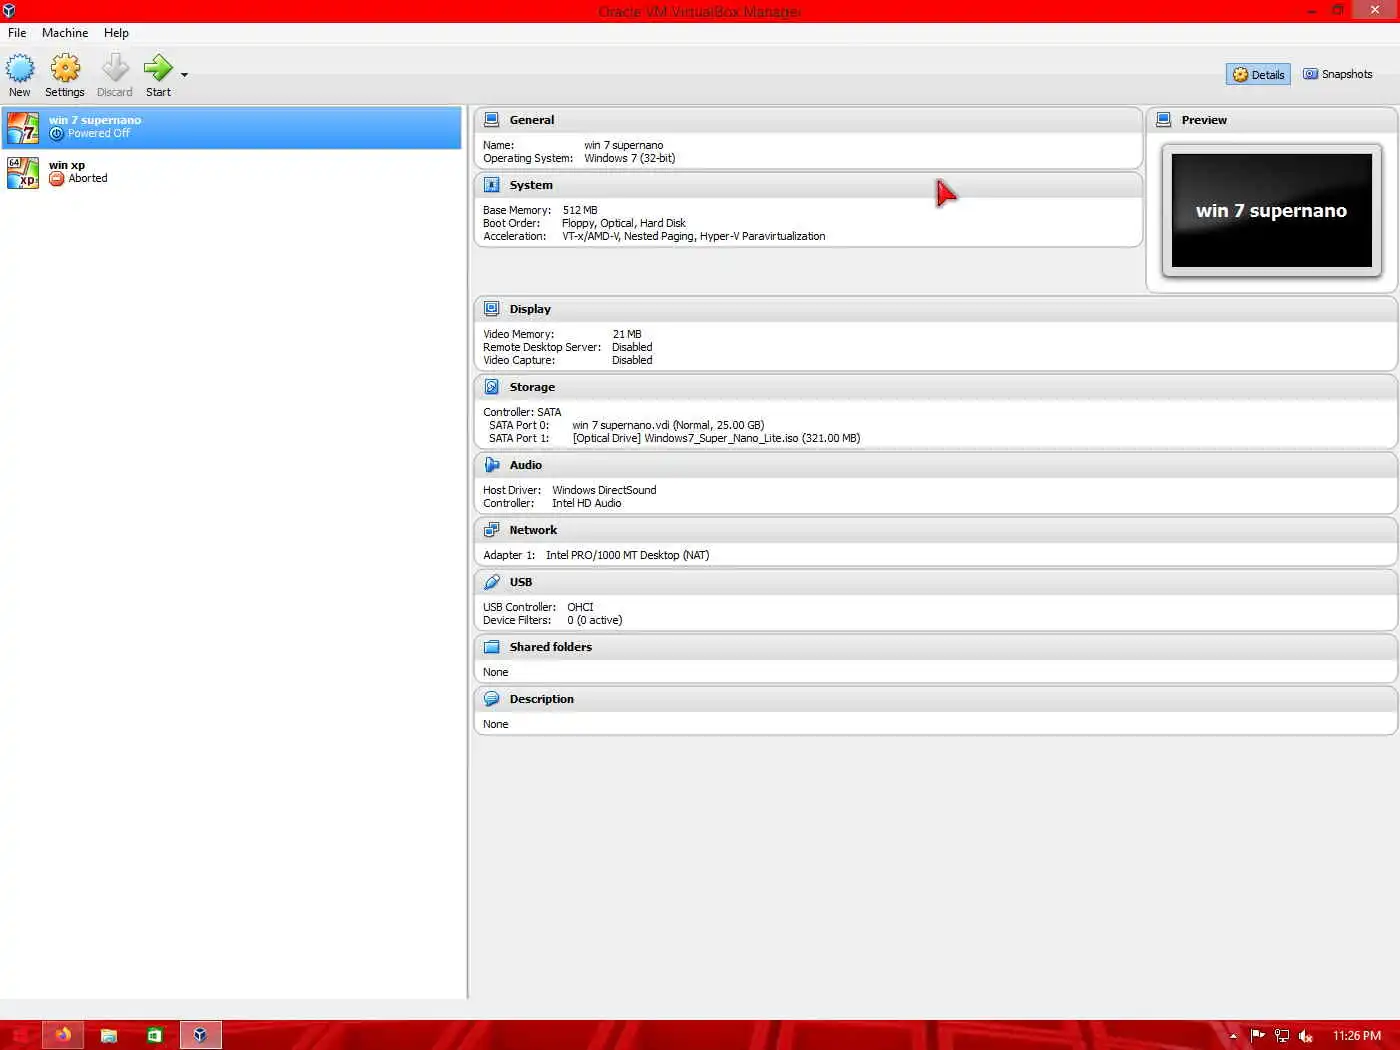Screen dimensions: 1400x1050
Task: Open the Shared folders heading link
Action: coord(551,647)
